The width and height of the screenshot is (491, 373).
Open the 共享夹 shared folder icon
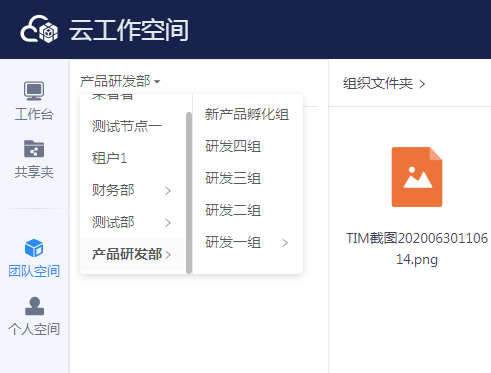(34, 149)
